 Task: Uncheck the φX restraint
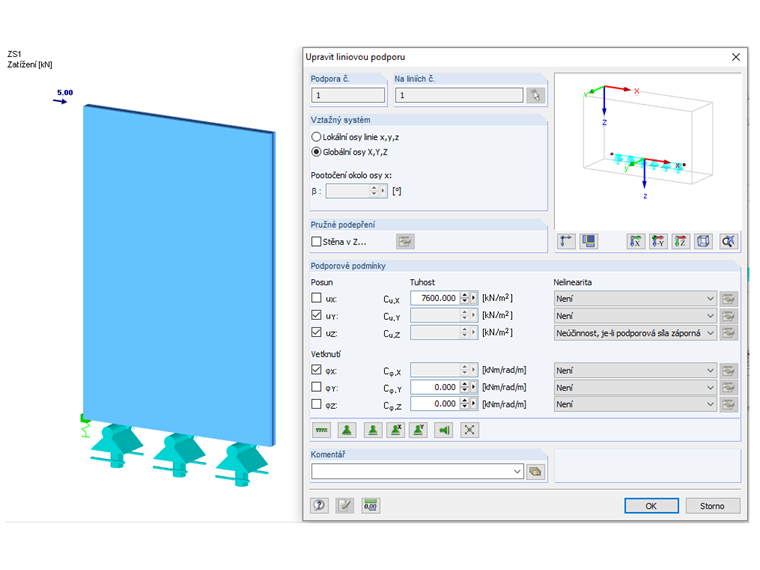316,370
